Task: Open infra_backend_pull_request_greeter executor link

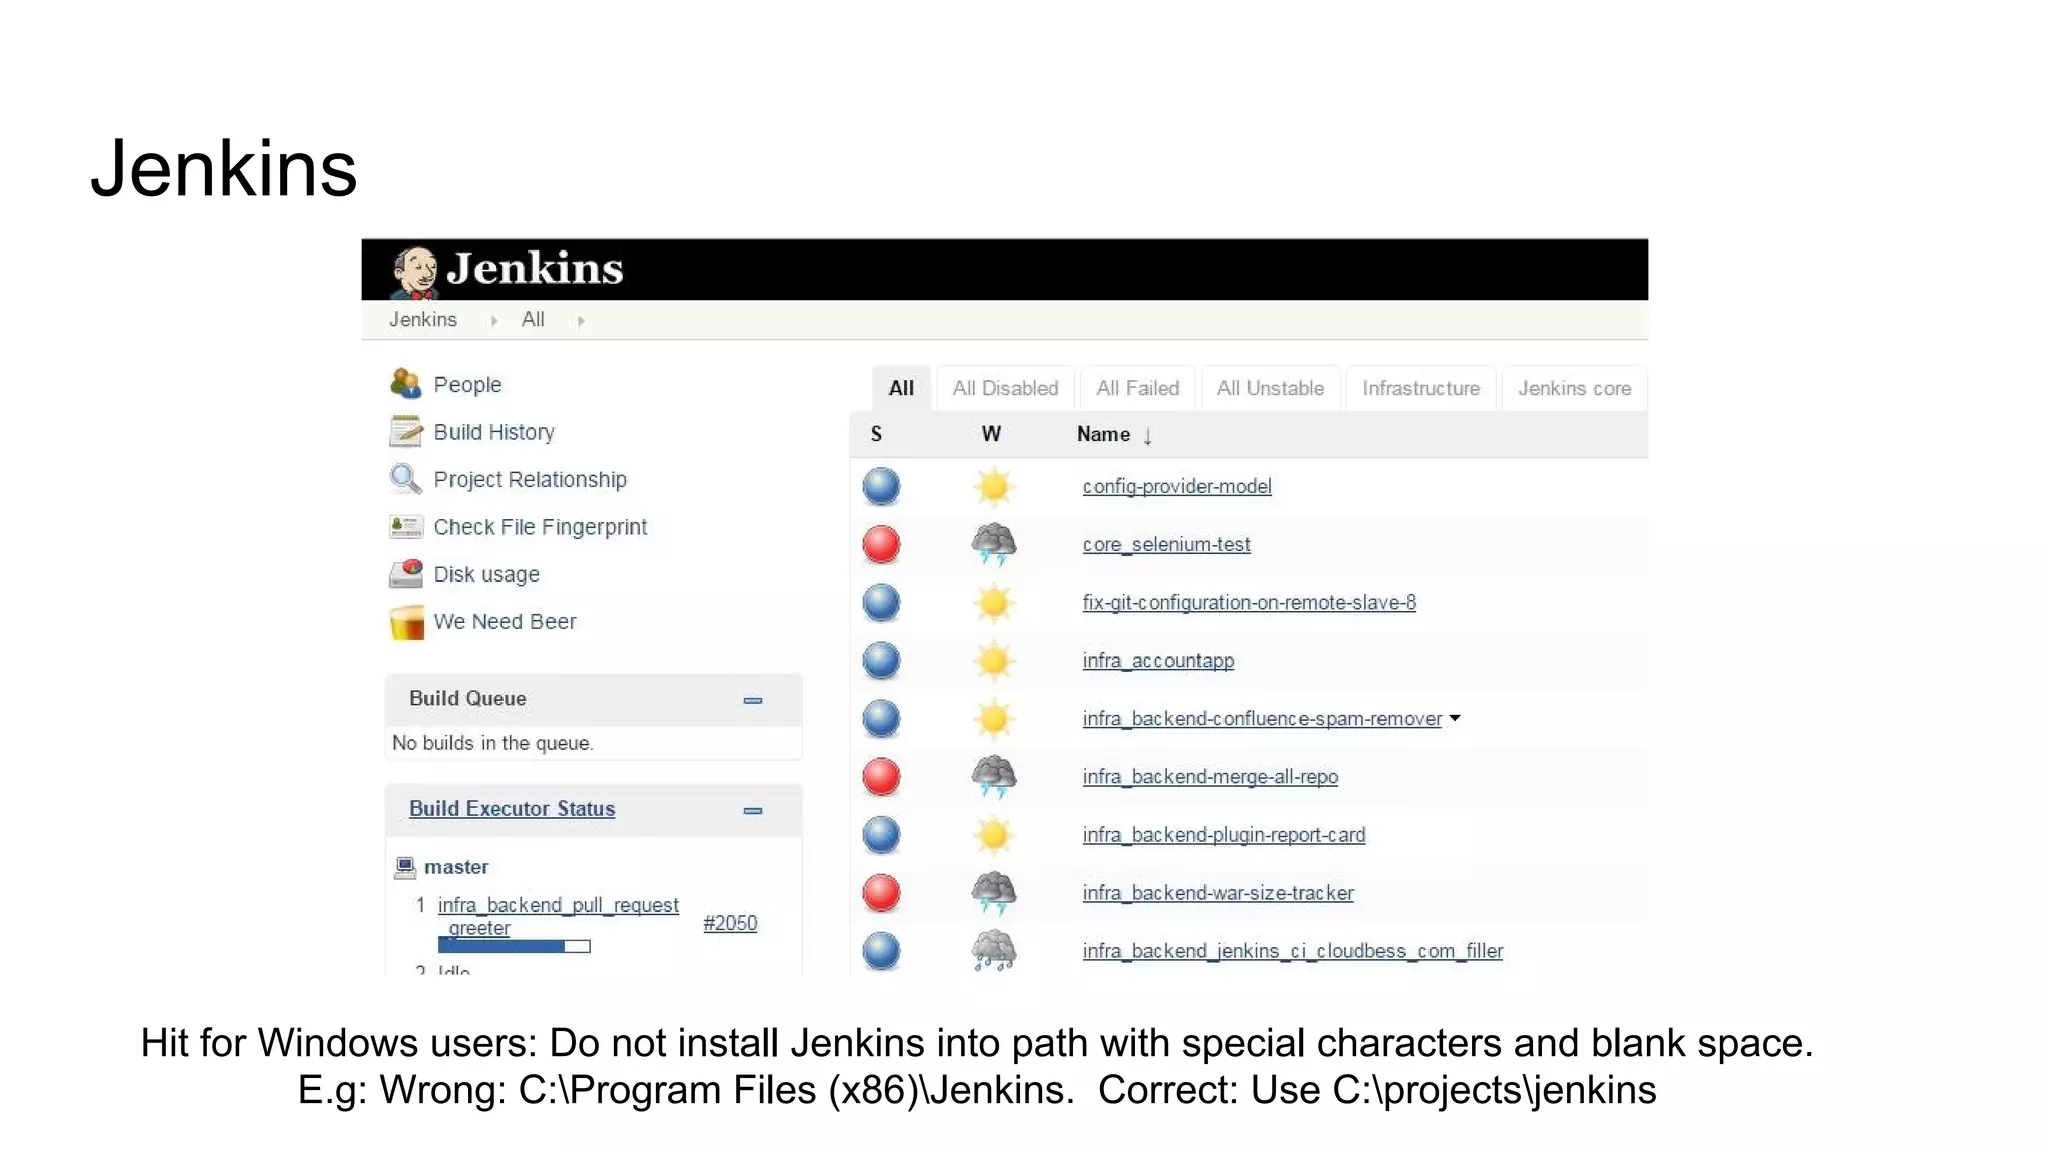Action: pyautogui.click(x=558, y=916)
